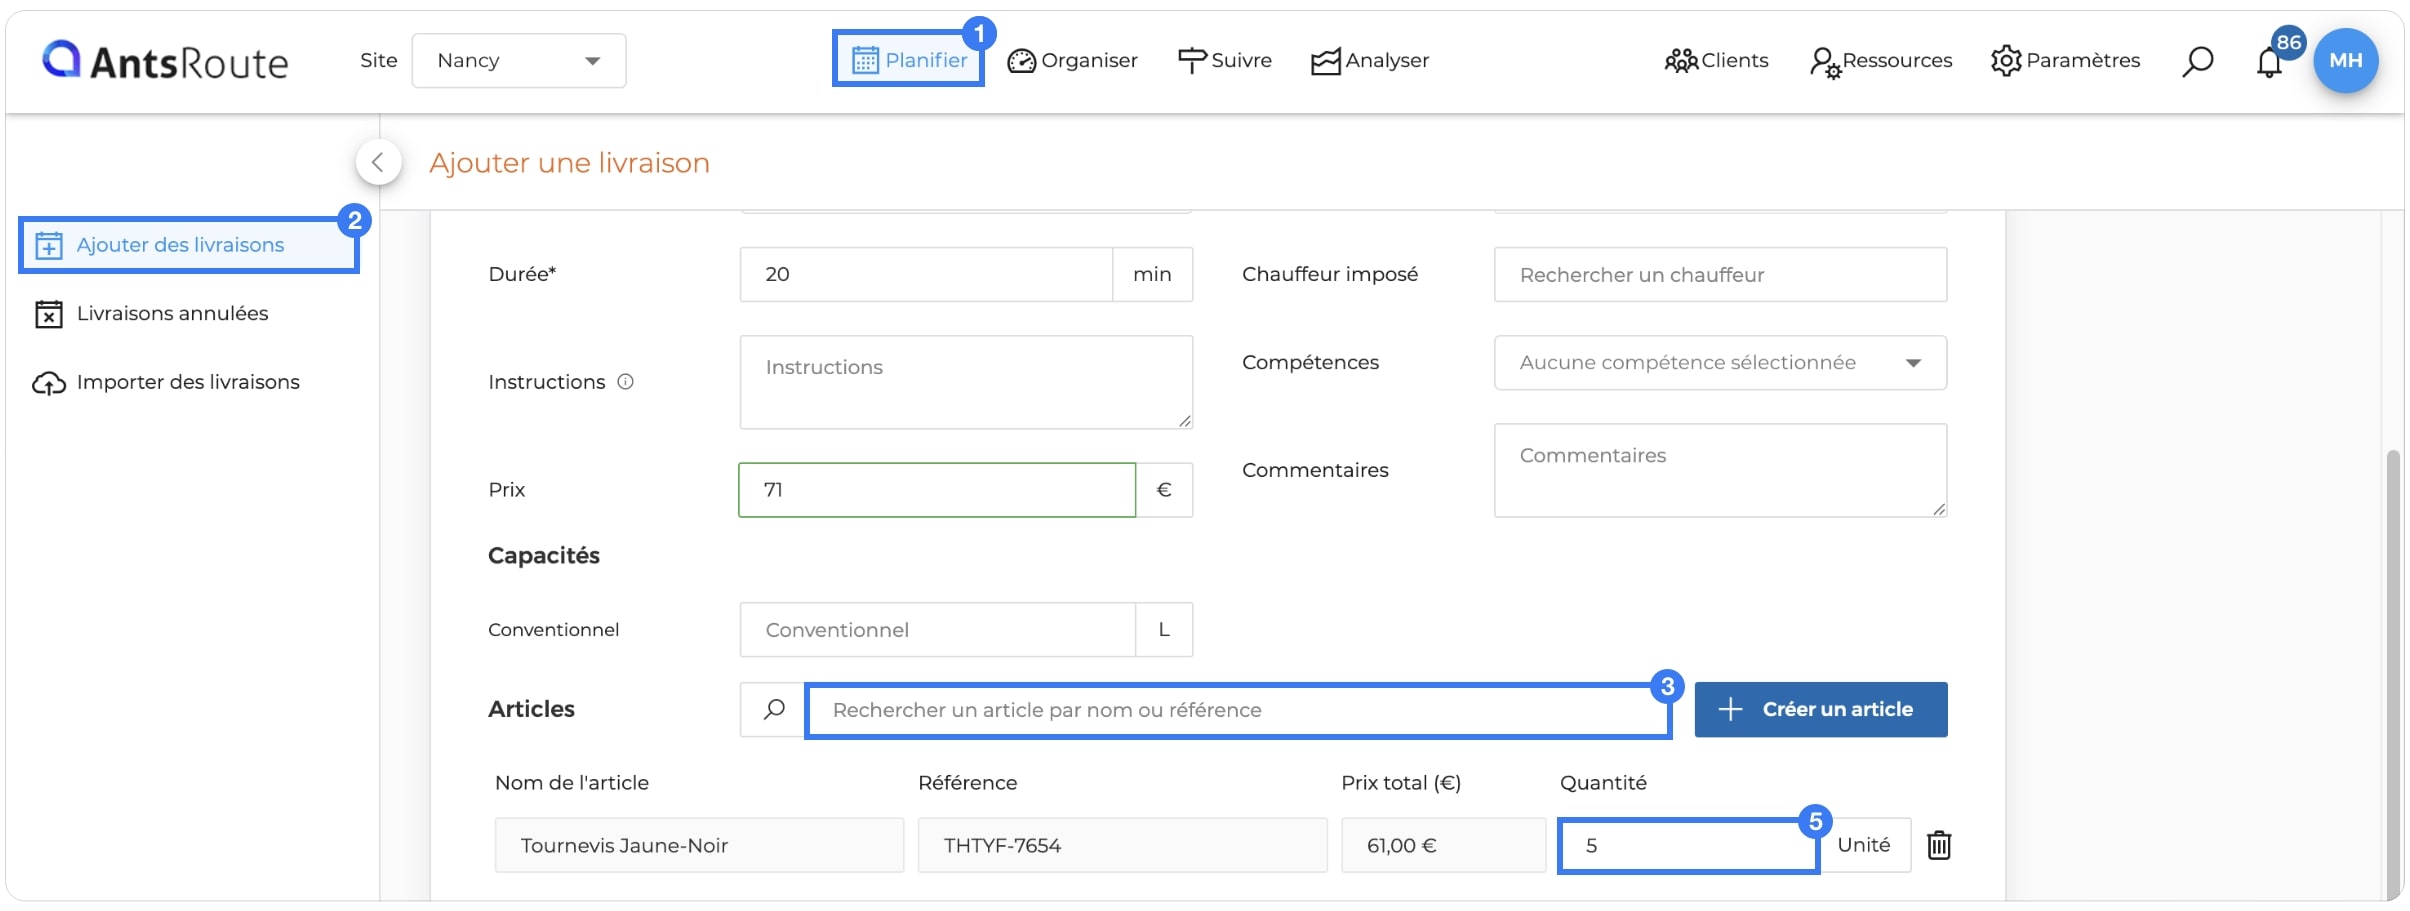Click the Ajouter des livraisons calendar-plus icon
Image resolution: width=2410 pixels, height=911 pixels.
pyautogui.click(x=49, y=245)
